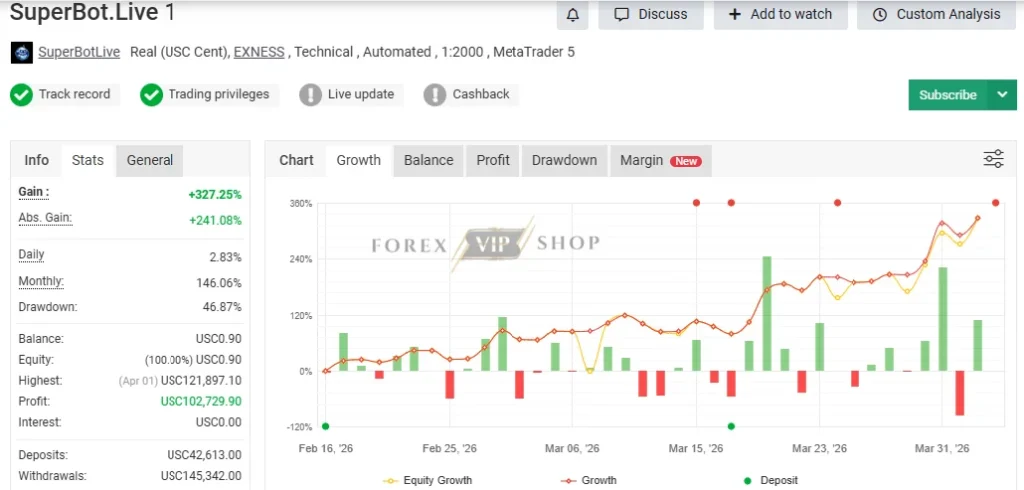Select the Margin chart tab
Image resolution: width=1024 pixels, height=490 pixels.
pyautogui.click(x=660, y=160)
